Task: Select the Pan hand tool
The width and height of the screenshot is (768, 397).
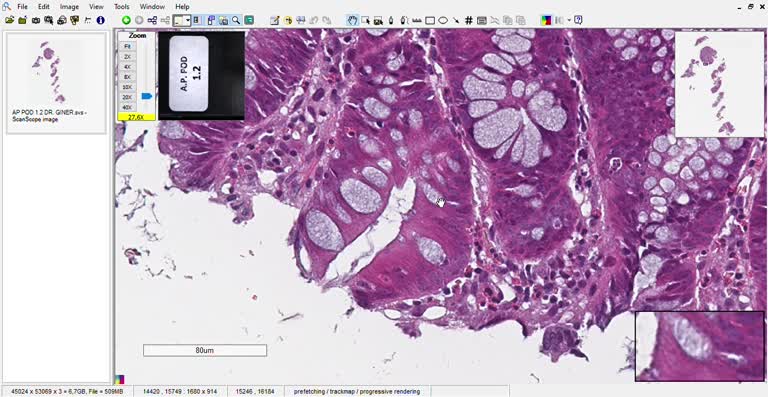Action: click(352, 20)
